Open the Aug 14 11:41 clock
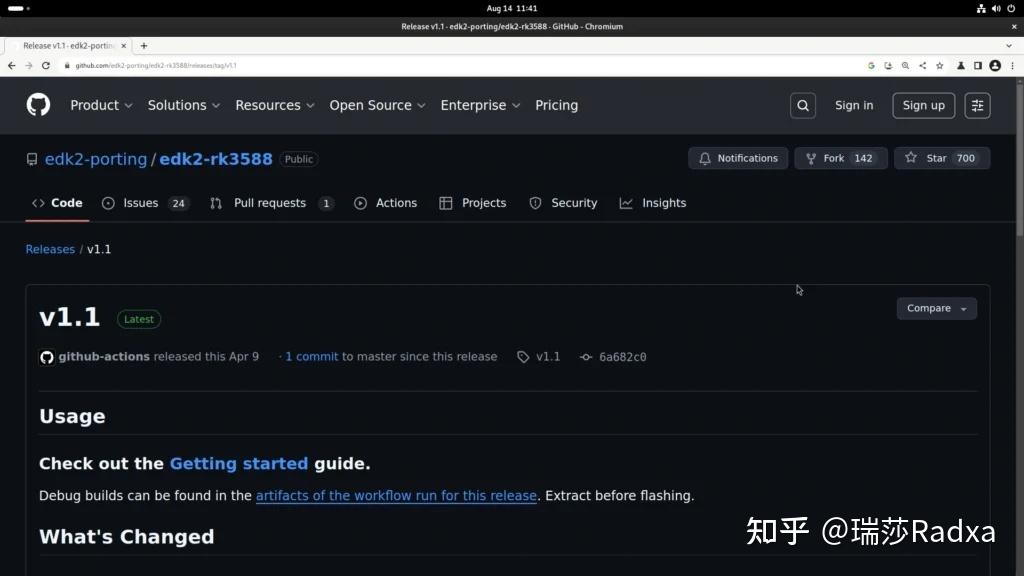 pos(512,8)
